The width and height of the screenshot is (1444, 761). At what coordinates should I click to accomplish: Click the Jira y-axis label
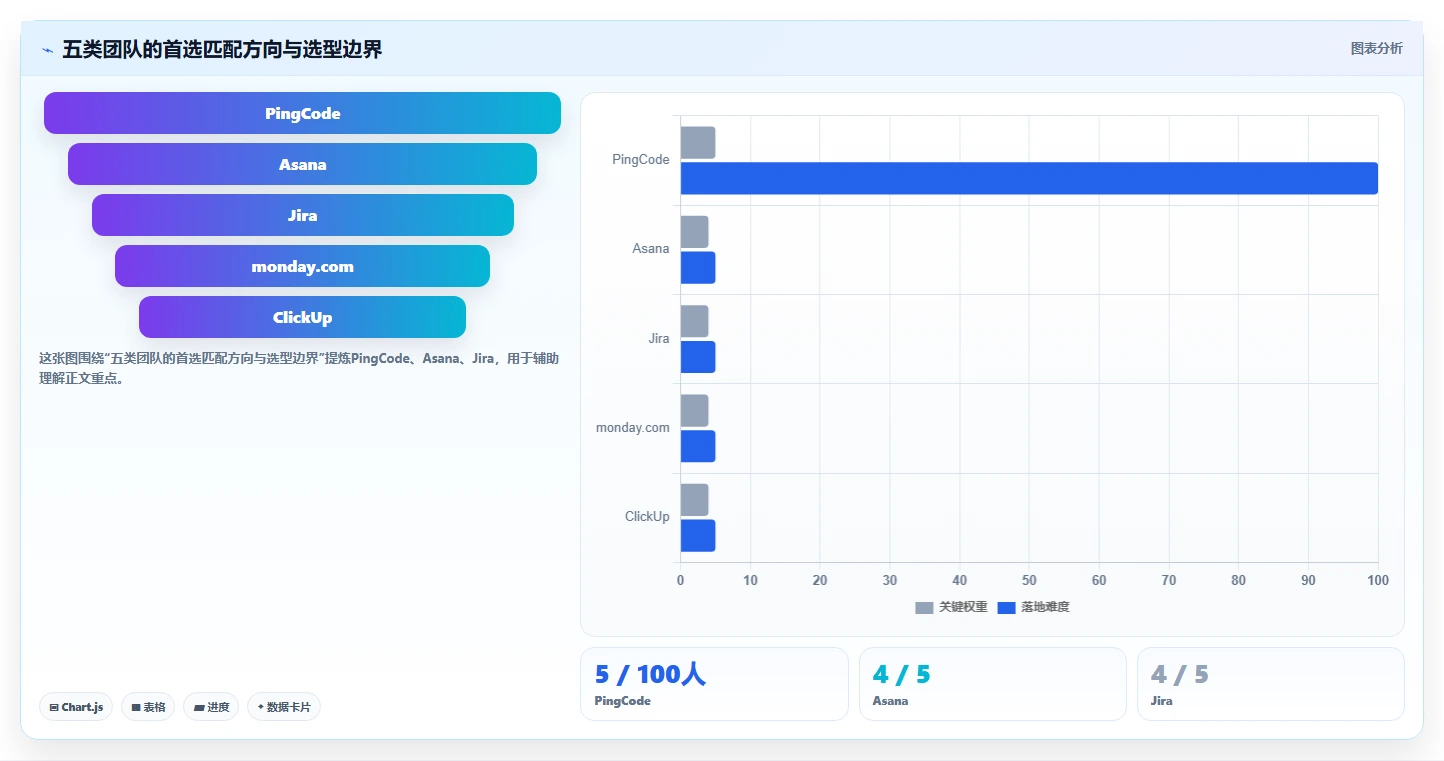(659, 338)
